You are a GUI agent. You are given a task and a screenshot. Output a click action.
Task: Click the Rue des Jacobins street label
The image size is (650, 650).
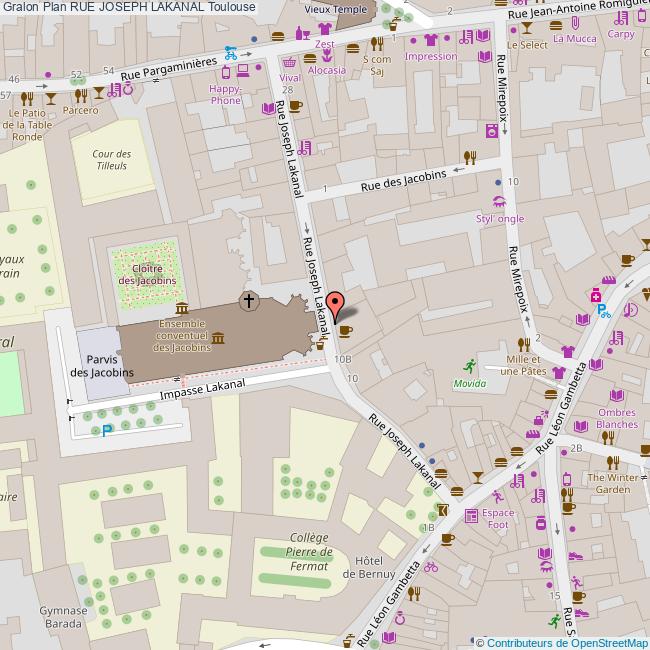pyautogui.click(x=403, y=180)
